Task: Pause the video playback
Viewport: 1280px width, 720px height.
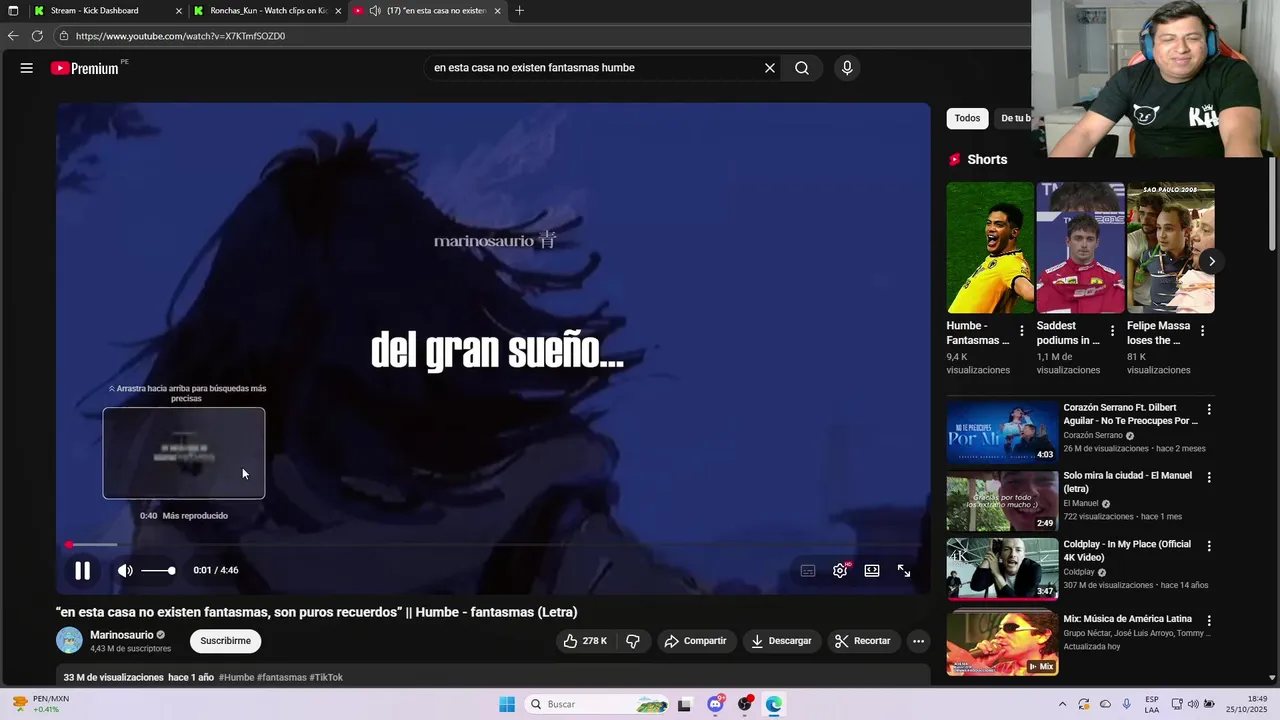Action: click(x=83, y=570)
